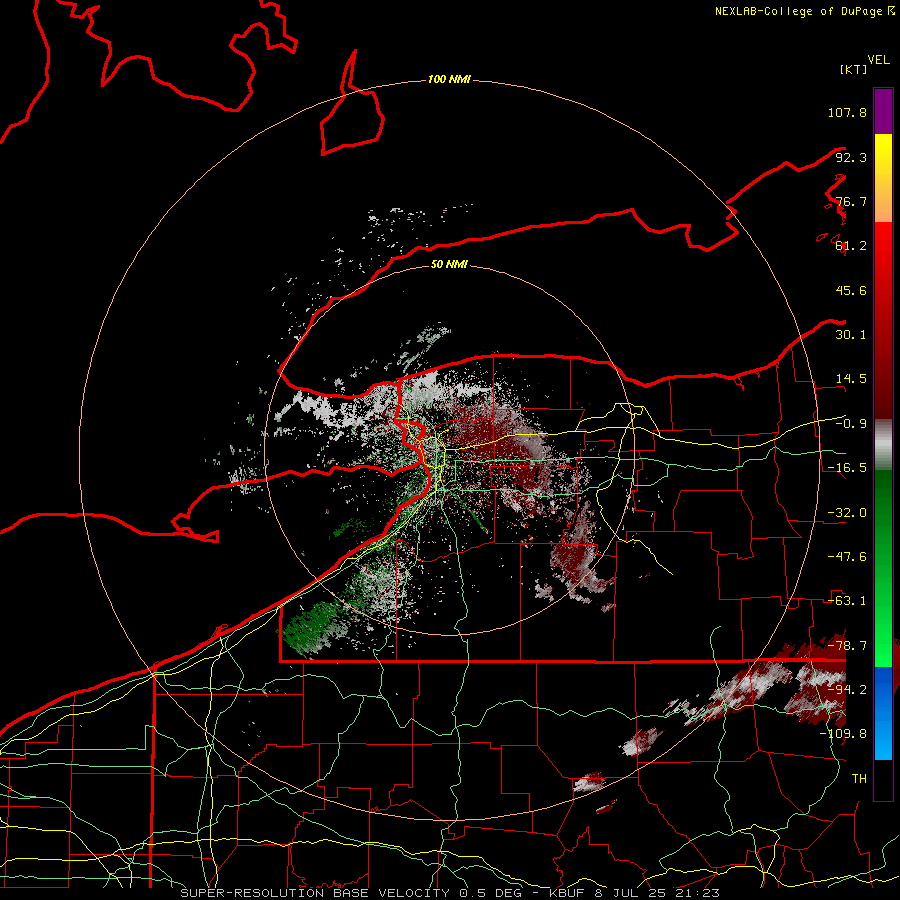
Task: Click the -47.6 legend value
Action: coord(847,557)
